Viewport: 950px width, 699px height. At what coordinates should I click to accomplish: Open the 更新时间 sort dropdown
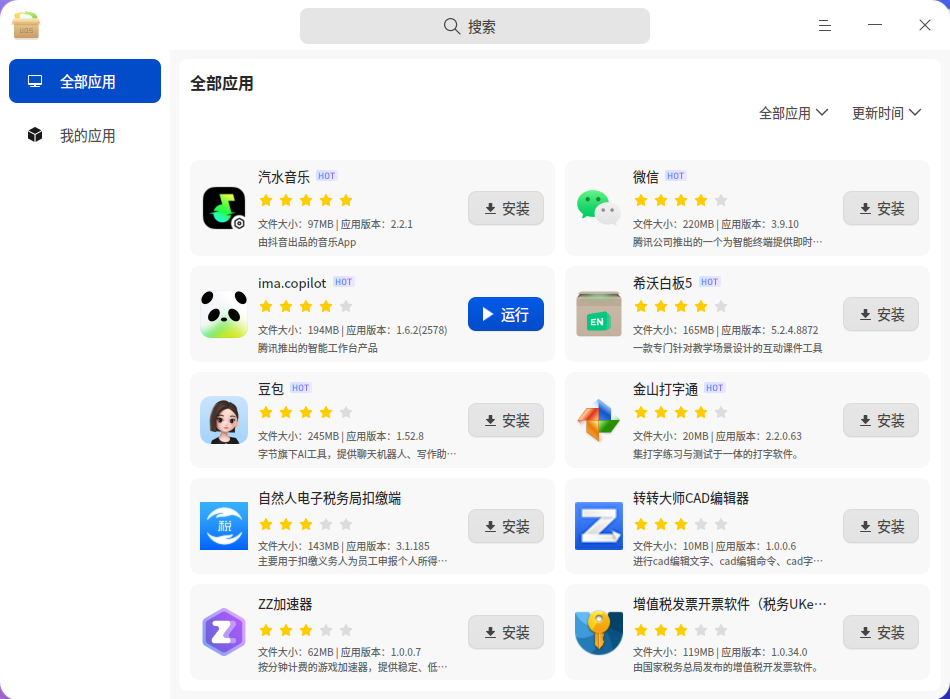point(886,113)
